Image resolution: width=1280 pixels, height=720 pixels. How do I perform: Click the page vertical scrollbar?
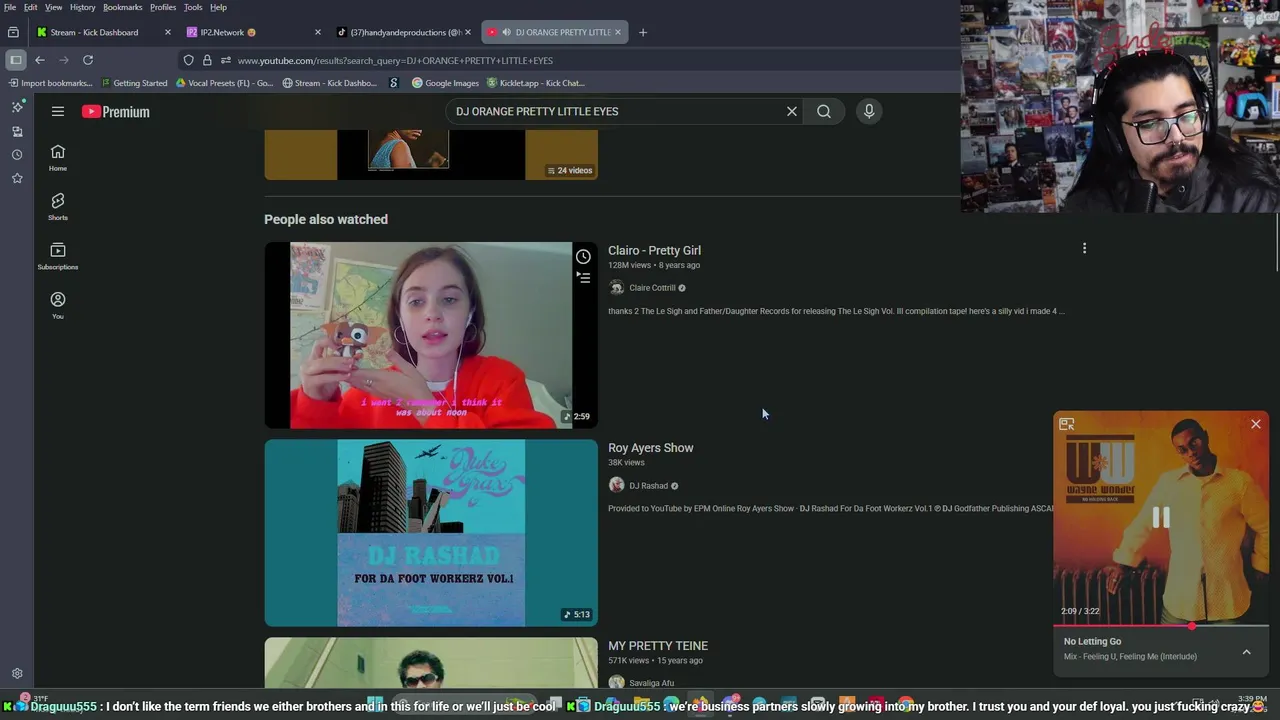[1276, 240]
